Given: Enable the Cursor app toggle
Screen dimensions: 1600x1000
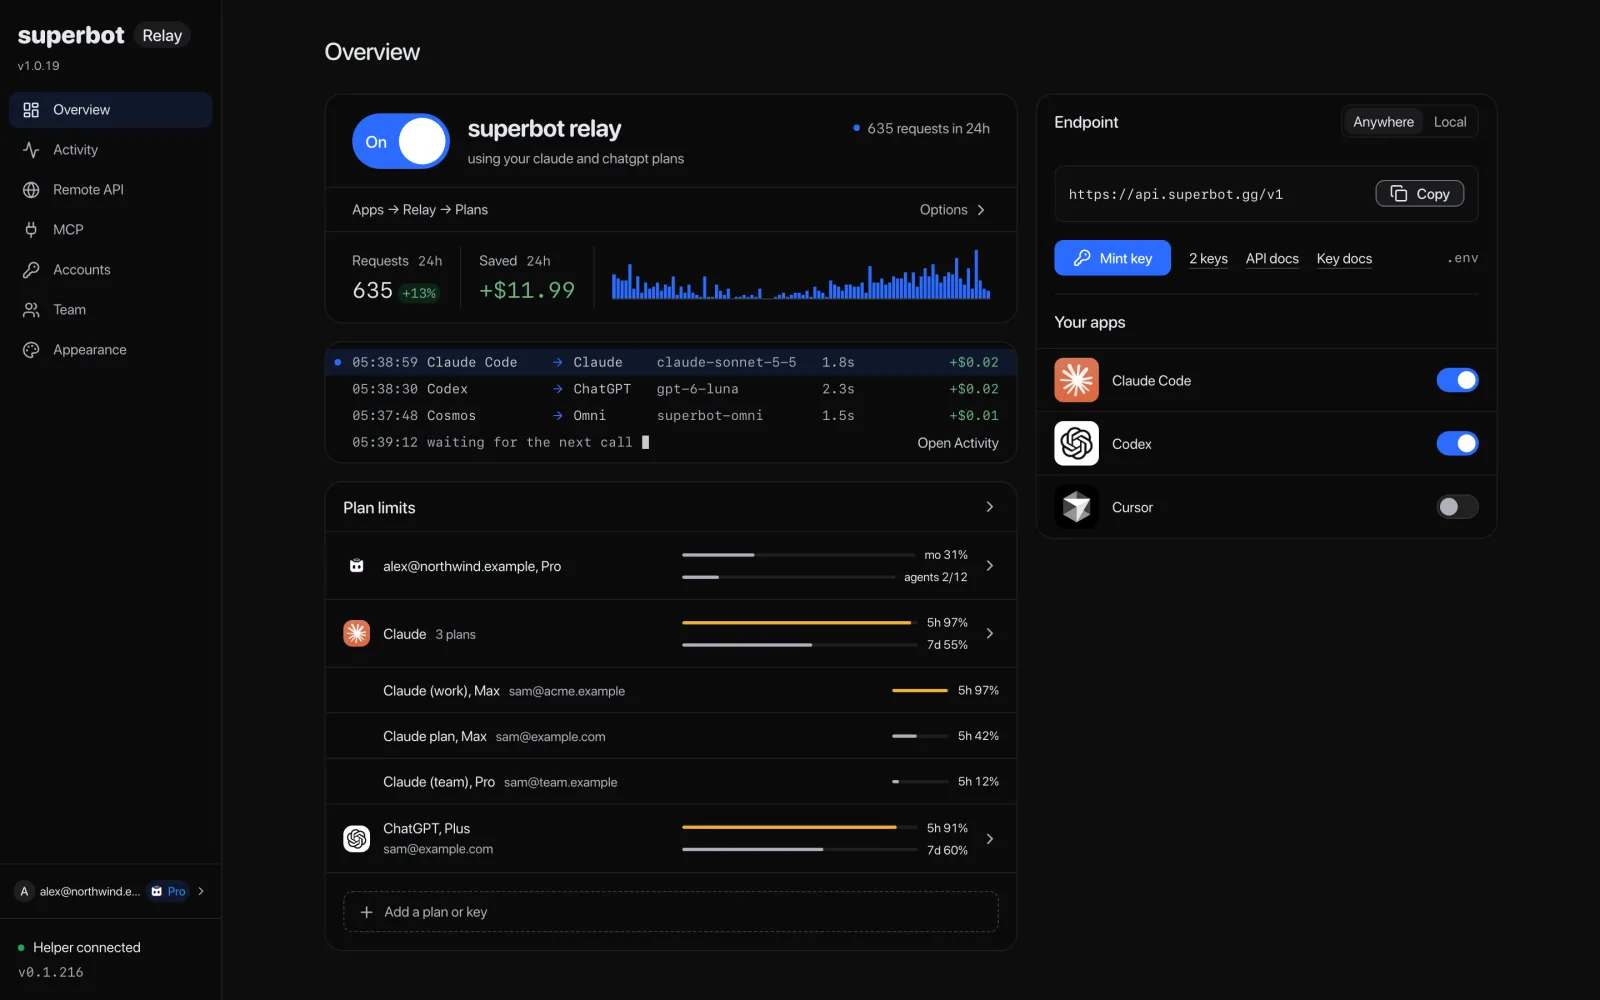Looking at the screenshot, I should (1457, 507).
